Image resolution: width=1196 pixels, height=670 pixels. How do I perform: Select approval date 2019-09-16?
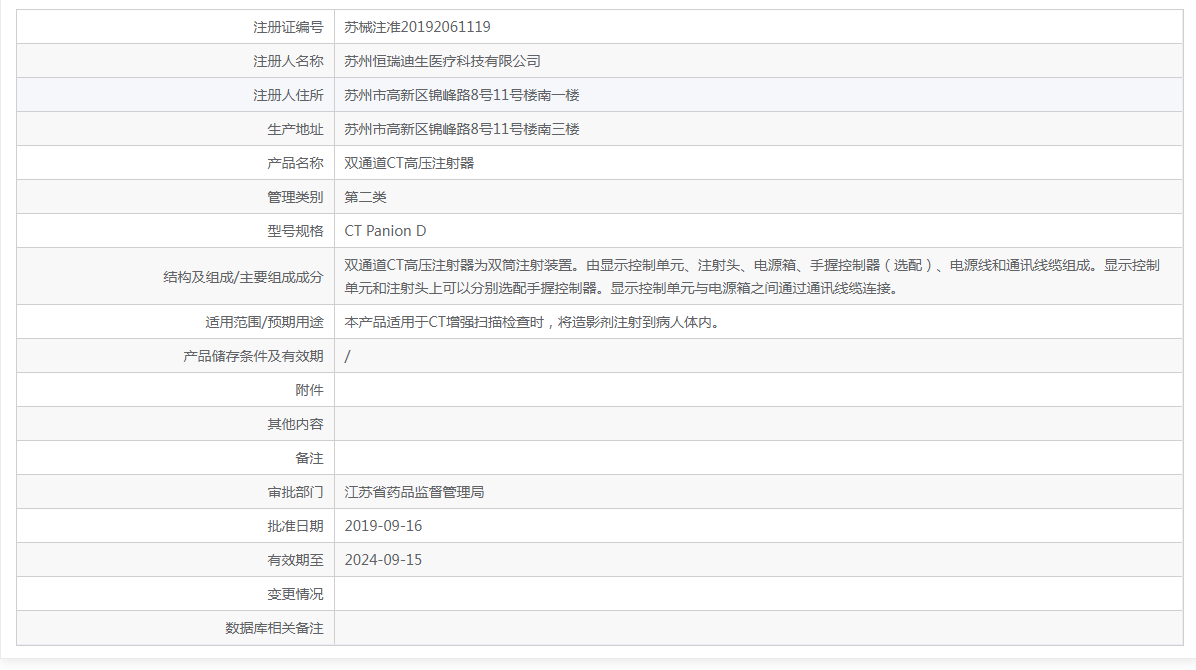click(383, 527)
